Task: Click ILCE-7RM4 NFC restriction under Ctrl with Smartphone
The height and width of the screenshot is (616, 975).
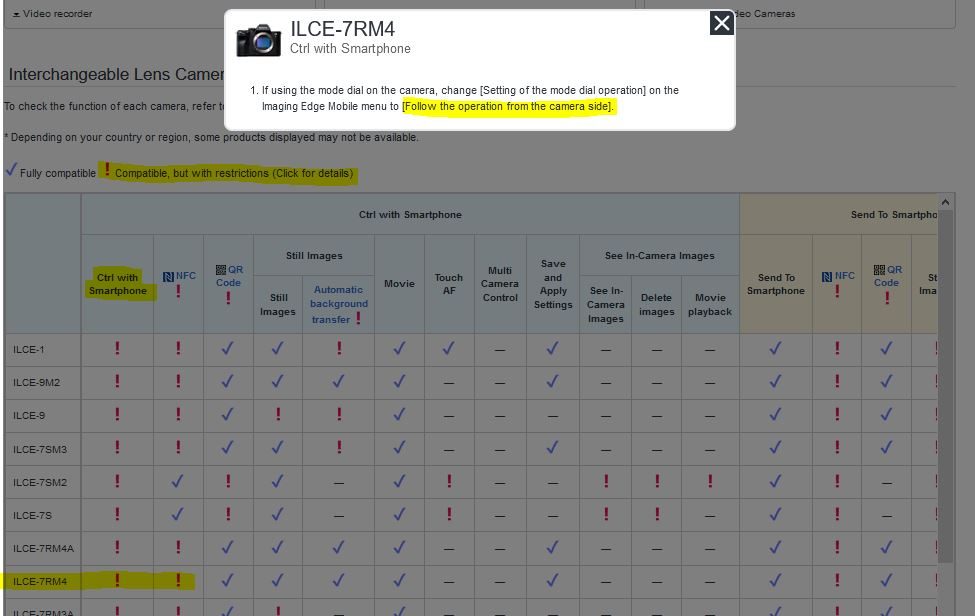Action: click(178, 581)
